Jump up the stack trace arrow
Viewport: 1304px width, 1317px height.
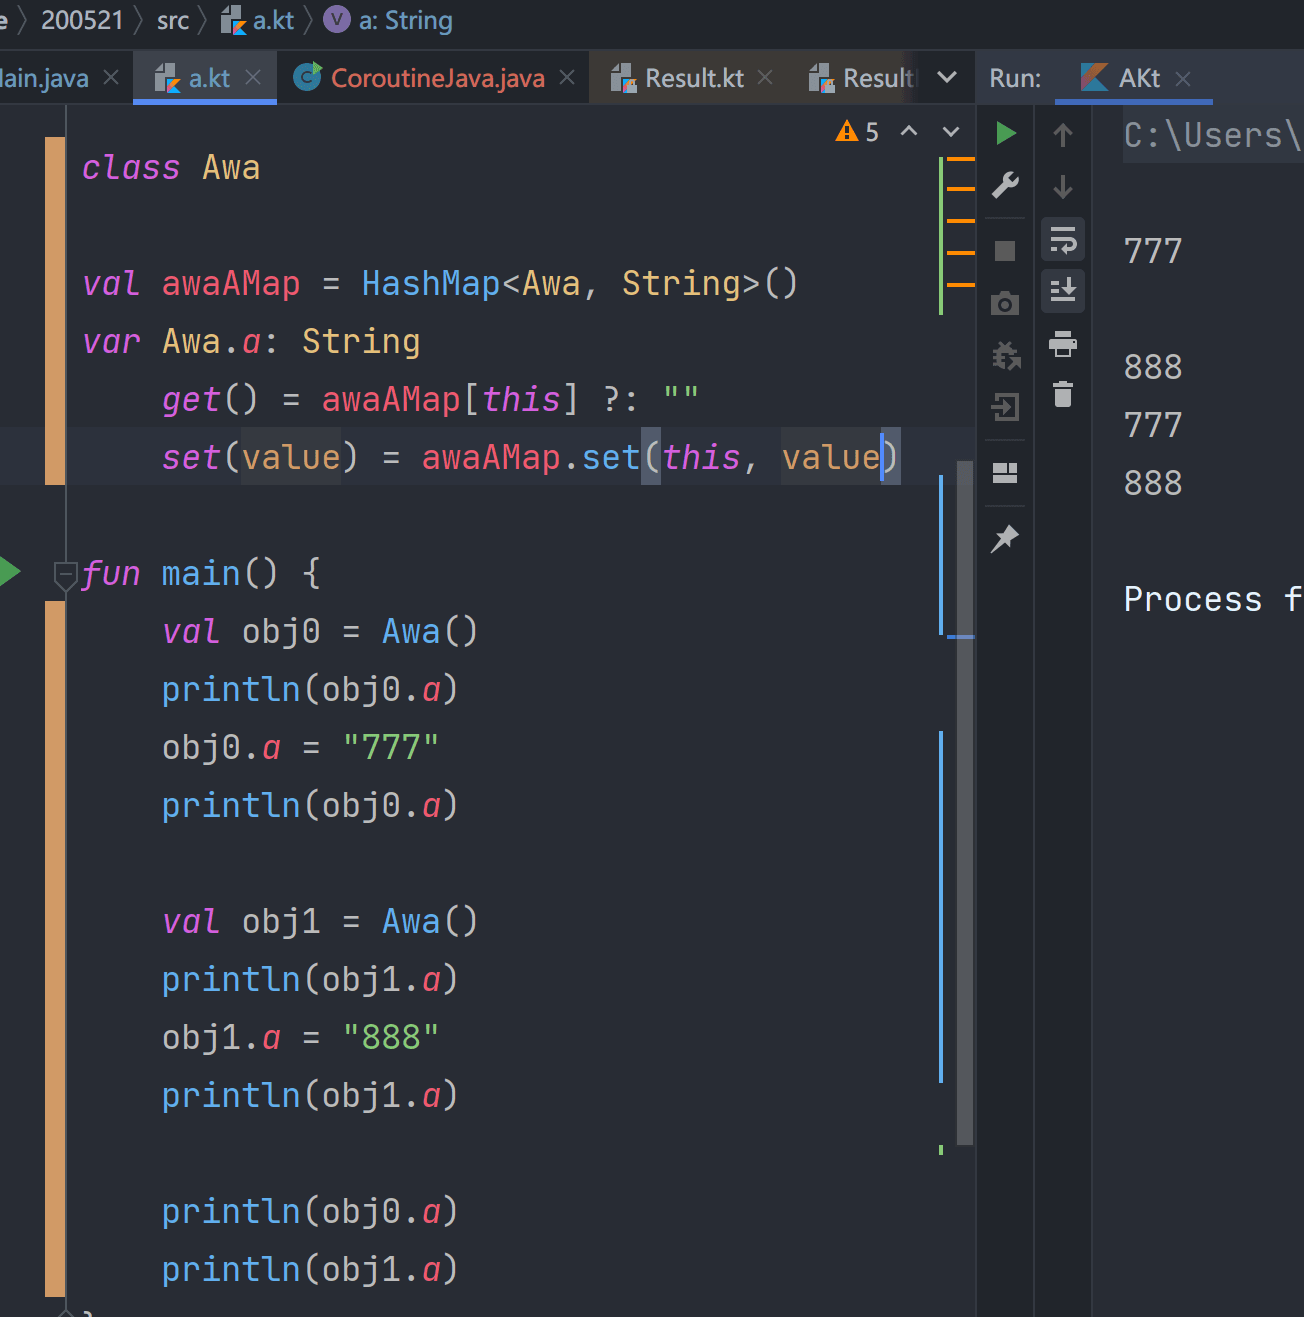[x=1063, y=135]
